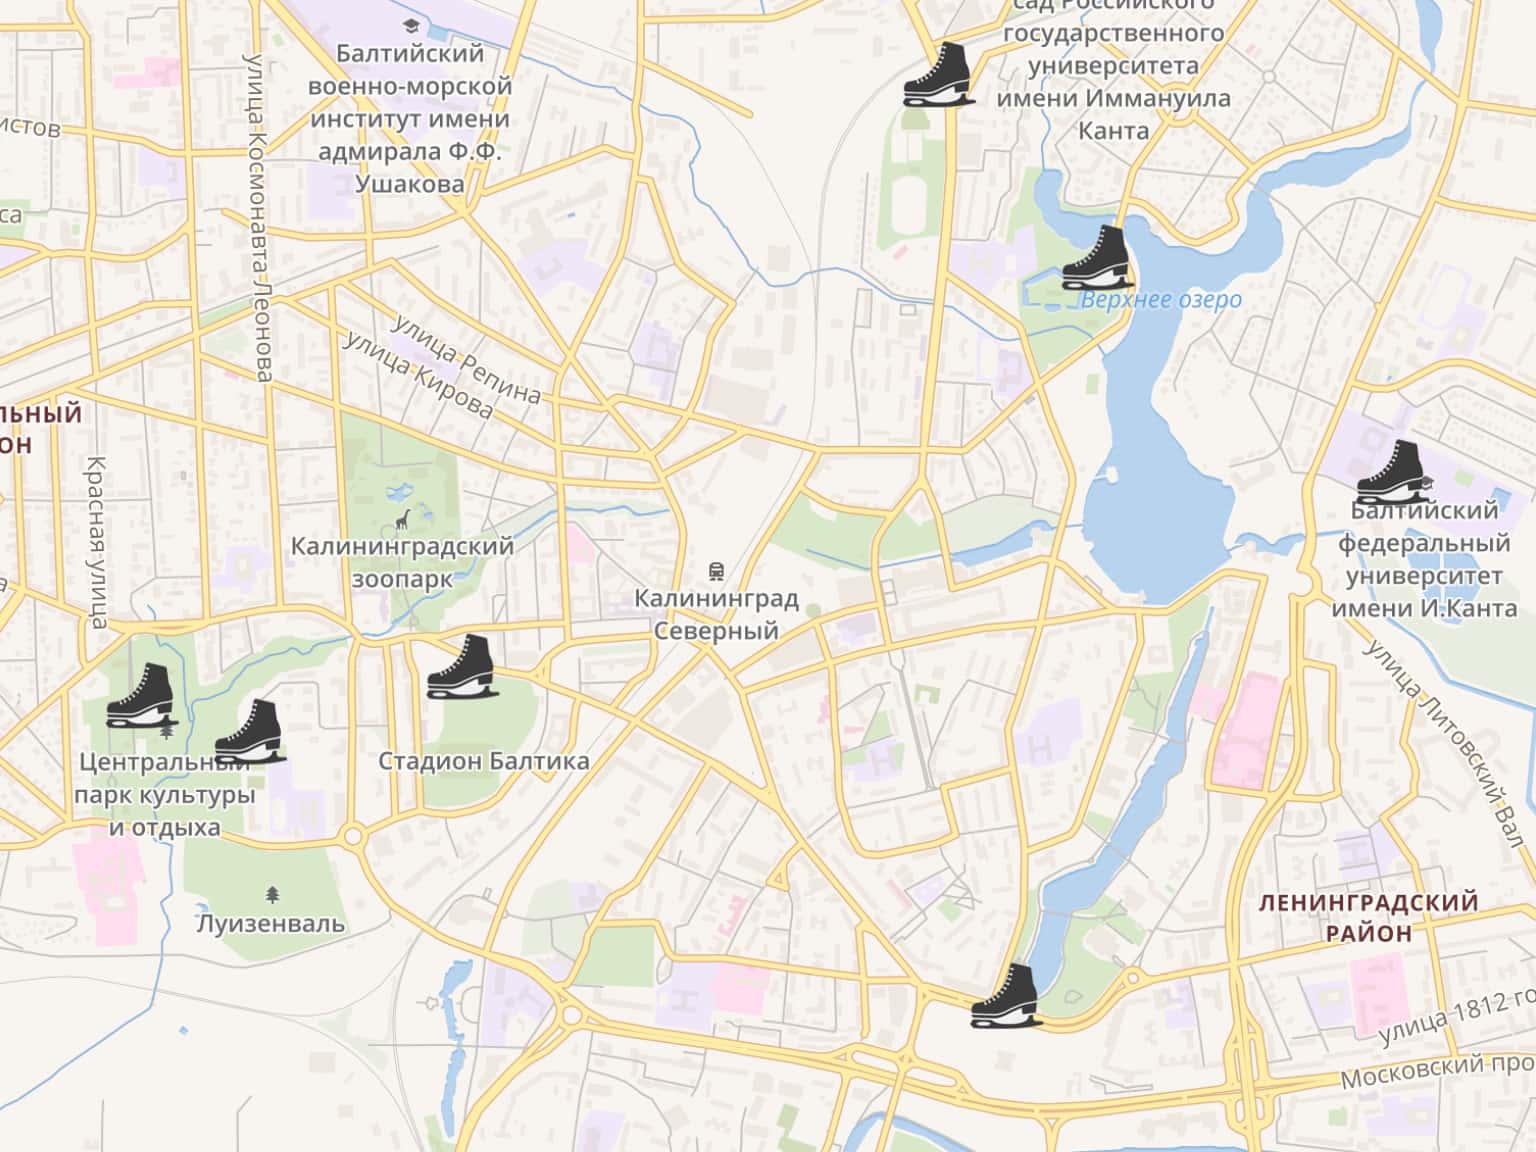Click the ice skate marker on Верхнее озеро
This screenshot has height=1152, width=1536.
click(x=1097, y=257)
